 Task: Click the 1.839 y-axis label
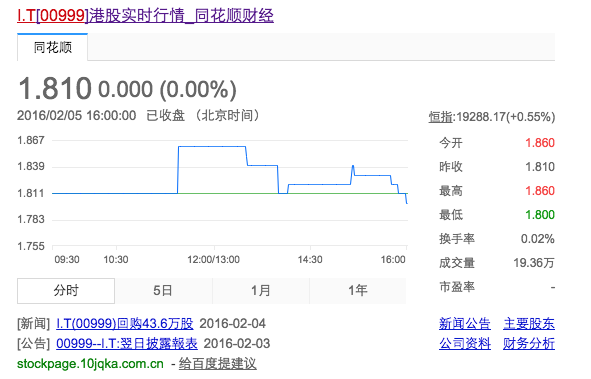point(31,166)
